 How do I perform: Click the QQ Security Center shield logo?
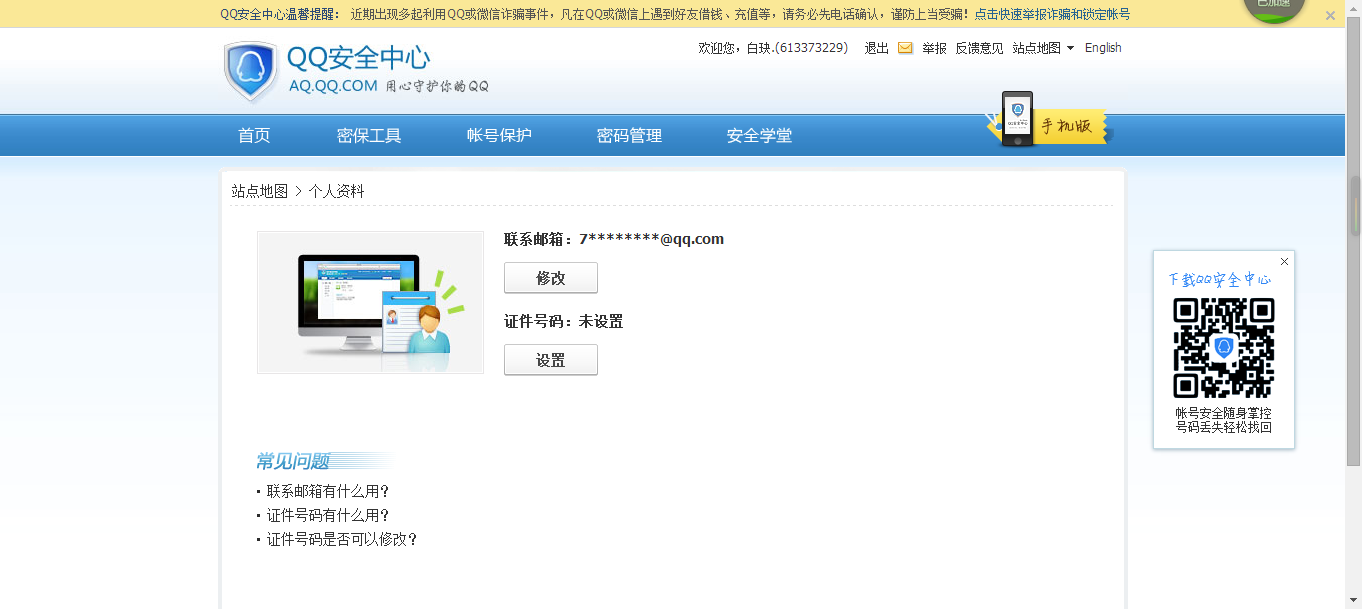251,71
